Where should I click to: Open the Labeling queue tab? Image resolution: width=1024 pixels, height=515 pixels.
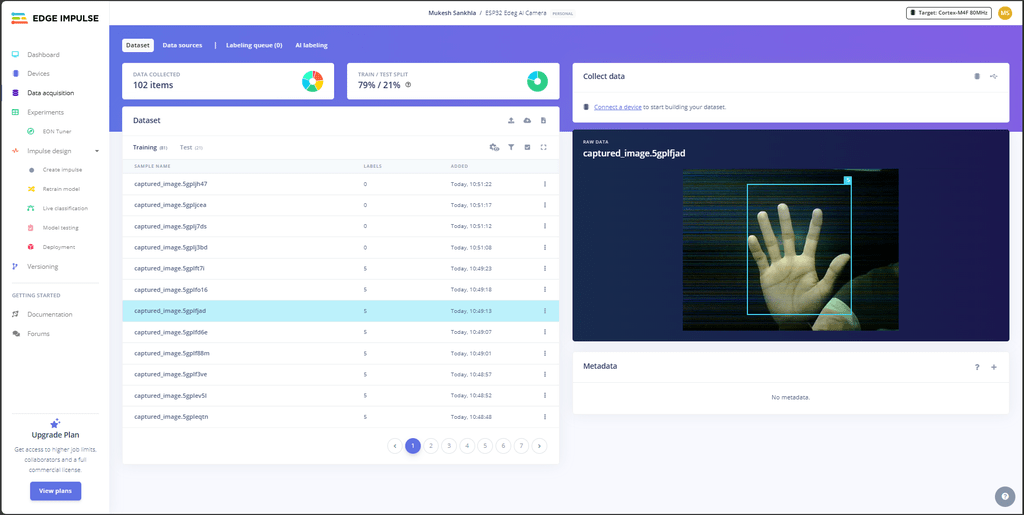[x=254, y=46]
